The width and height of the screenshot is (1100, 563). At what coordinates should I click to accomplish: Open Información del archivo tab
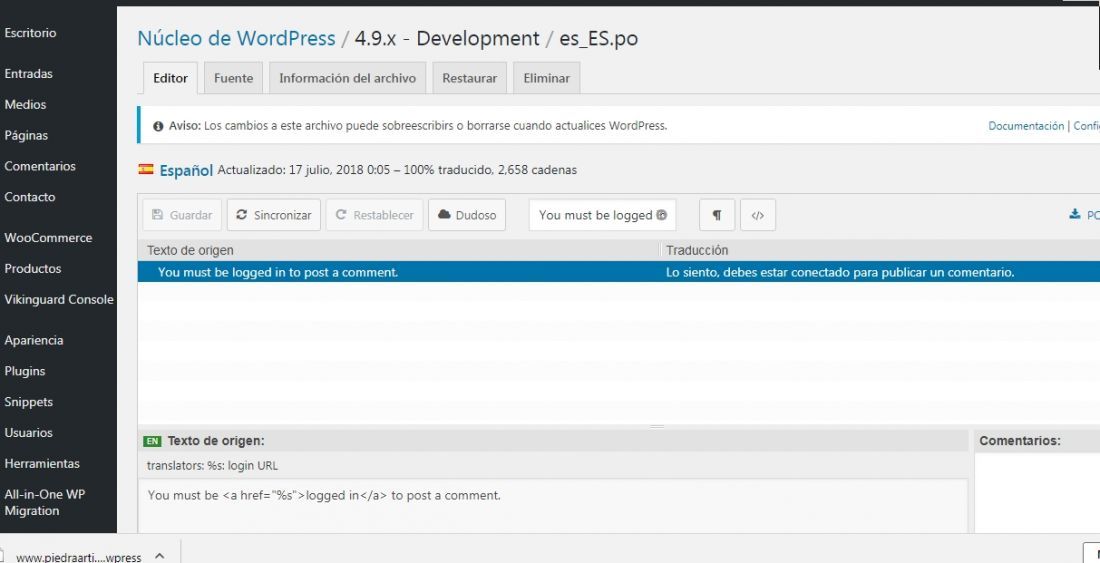347,78
